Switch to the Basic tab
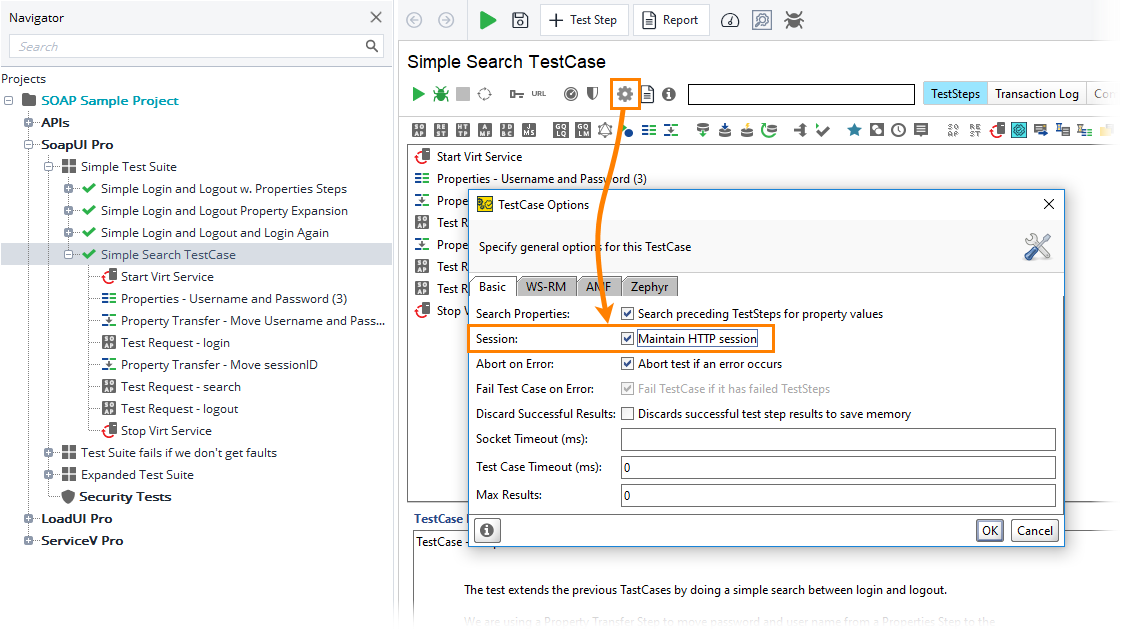 point(493,286)
